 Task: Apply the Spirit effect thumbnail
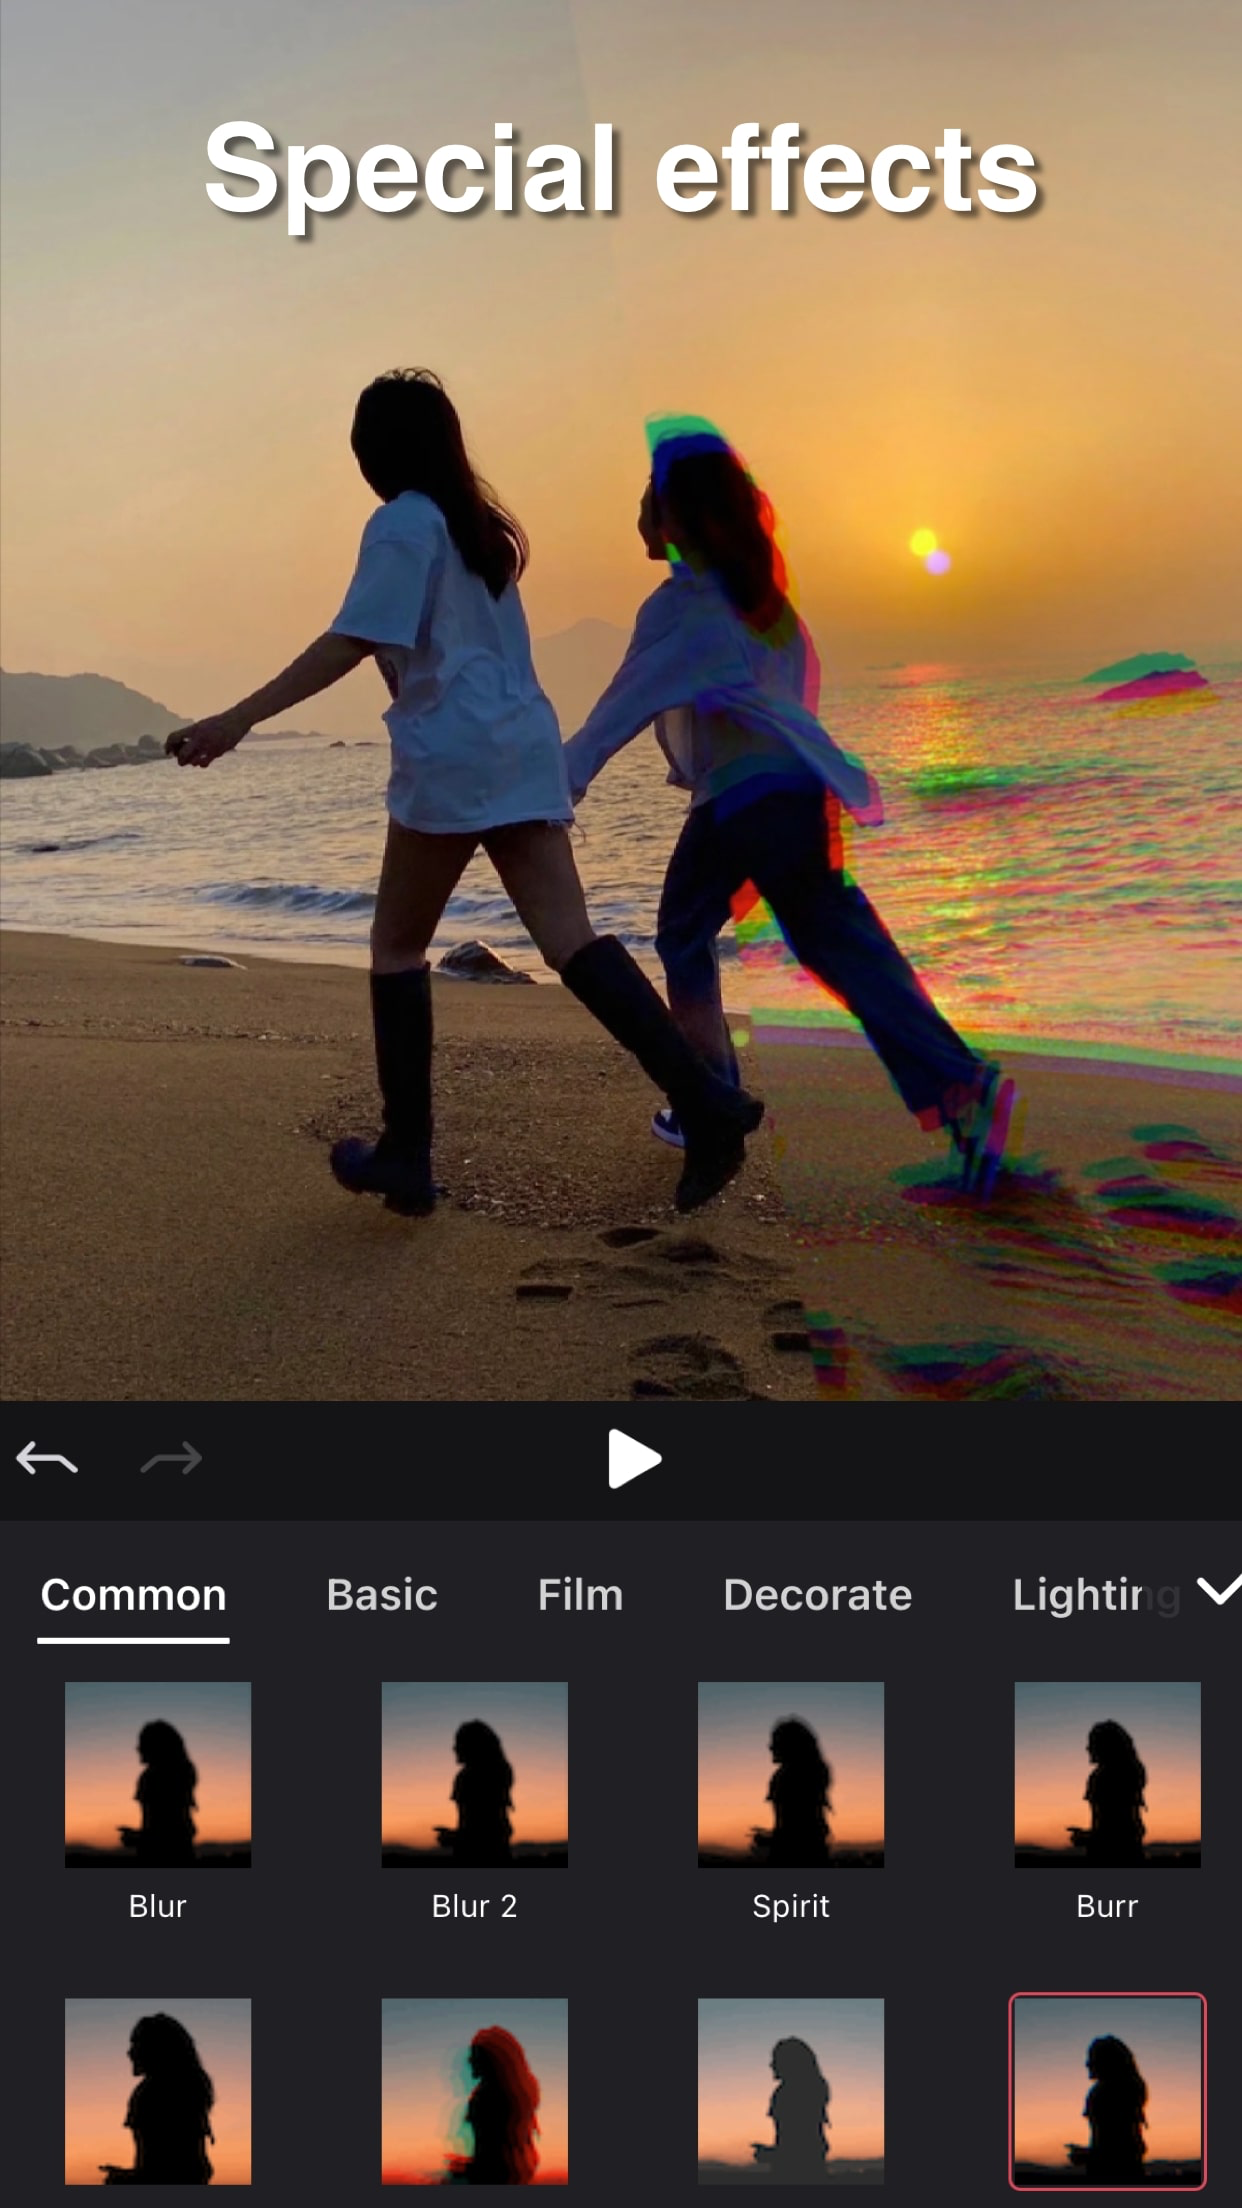tap(791, 1775)
